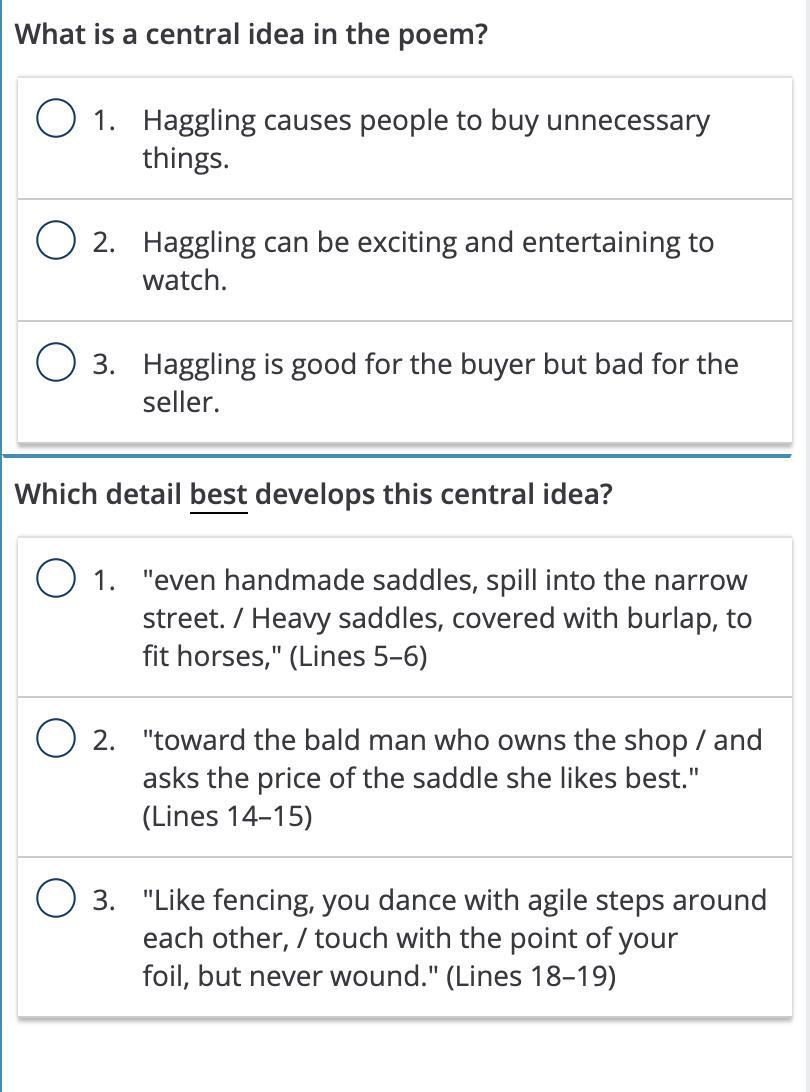This screenshot has width=810, height=1092.
Task: Click the underlined word "best" in second question
Action: point(218,494)
